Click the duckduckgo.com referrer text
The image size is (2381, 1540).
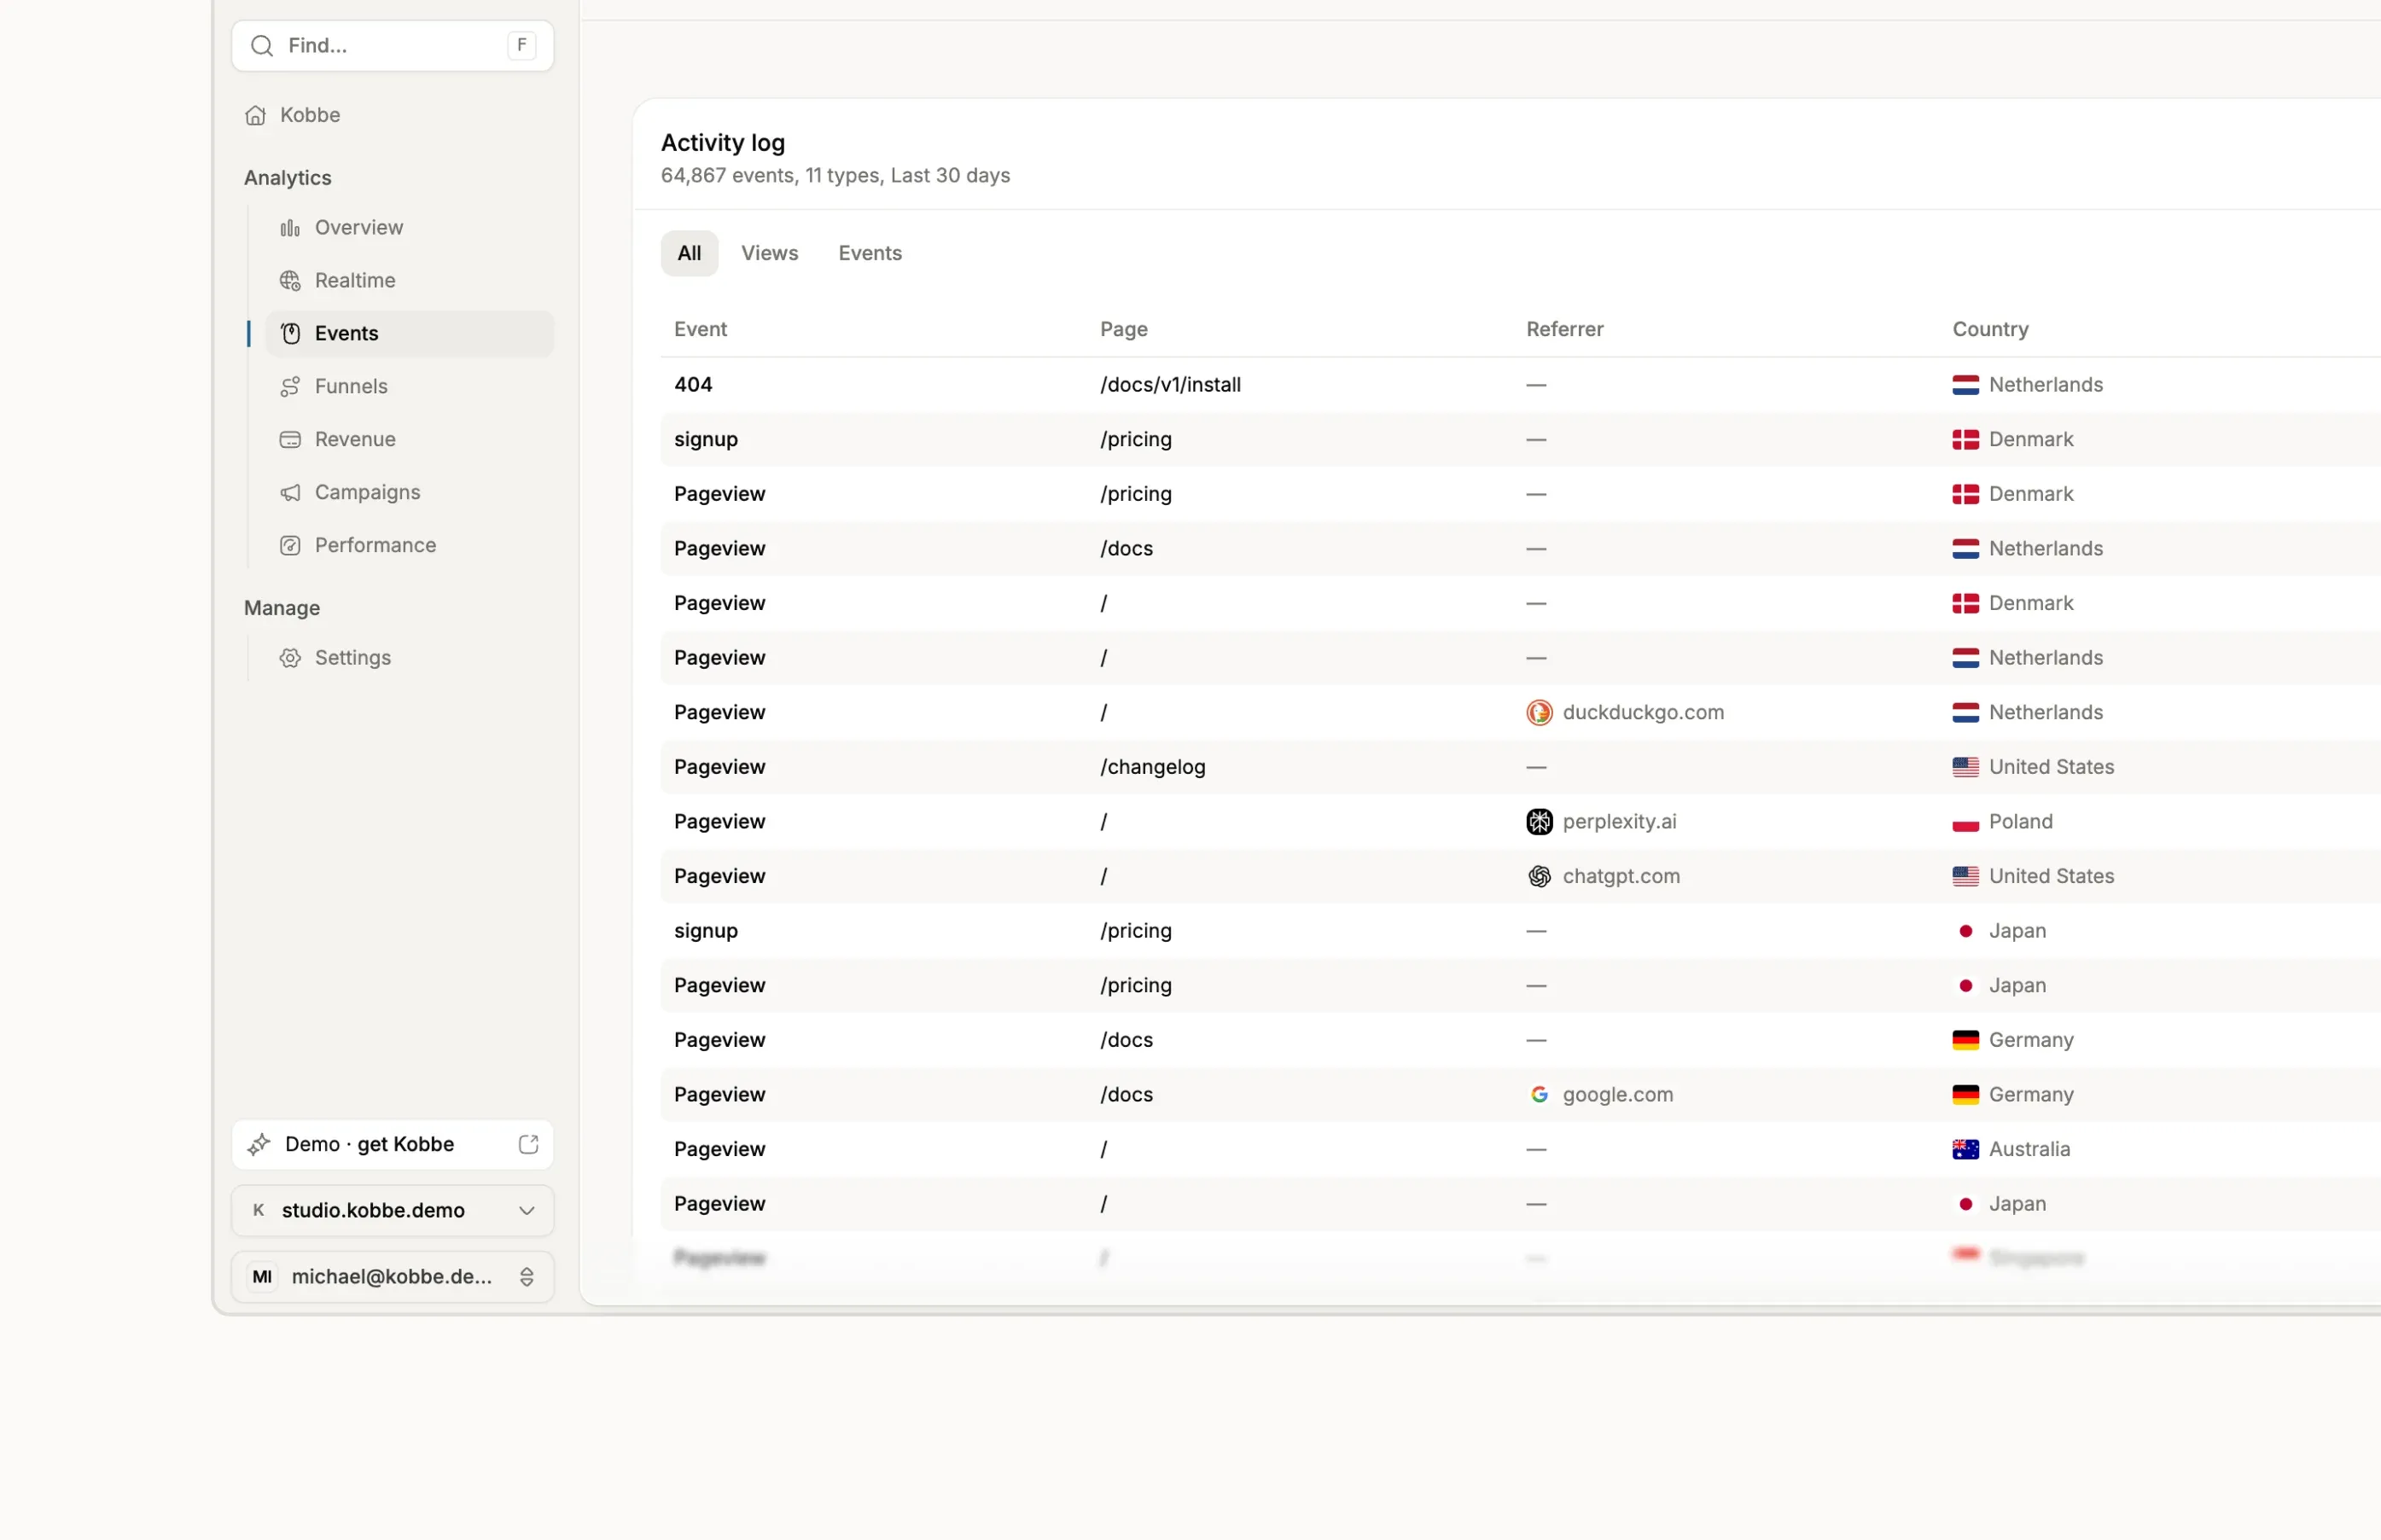coord(1643,712)
